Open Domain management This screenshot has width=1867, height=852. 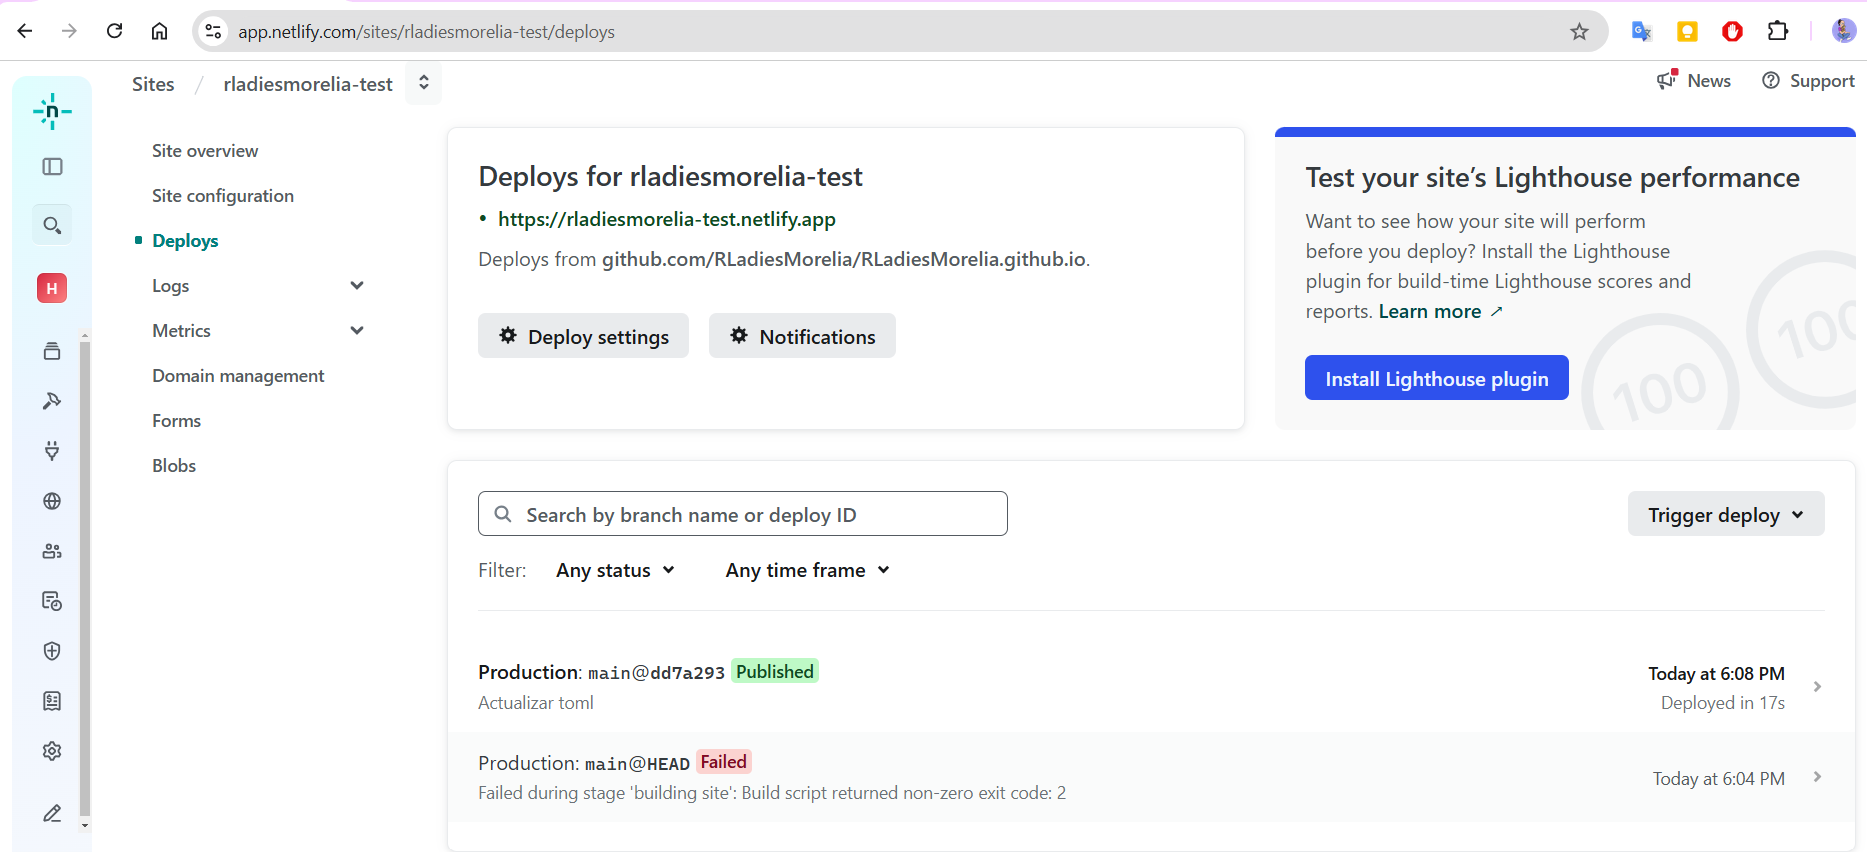point(238,375)
